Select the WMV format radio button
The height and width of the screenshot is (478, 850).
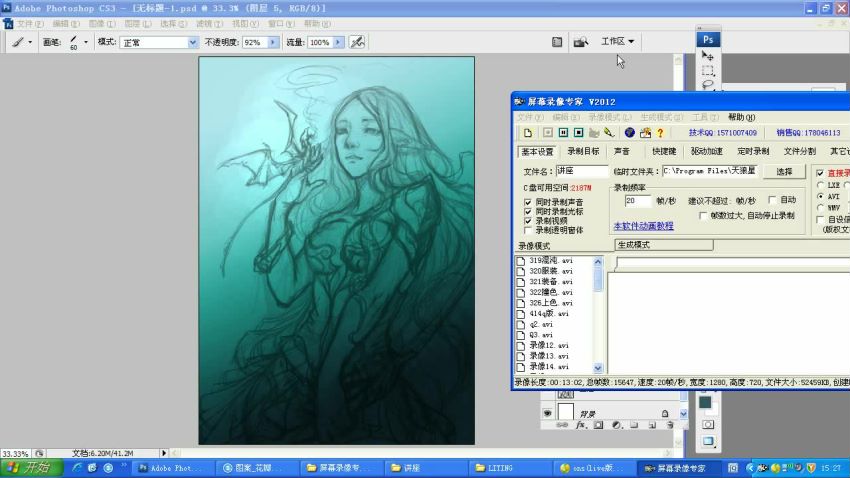[821, 208]
